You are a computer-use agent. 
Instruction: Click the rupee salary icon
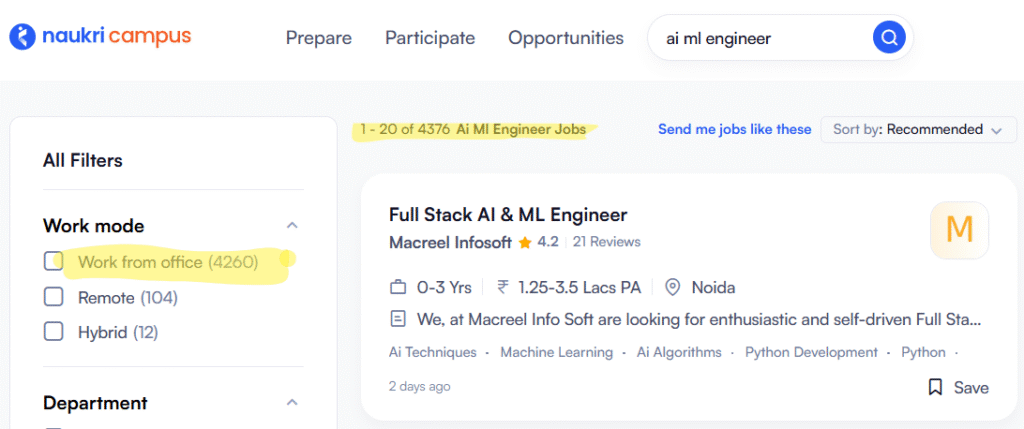503,287
